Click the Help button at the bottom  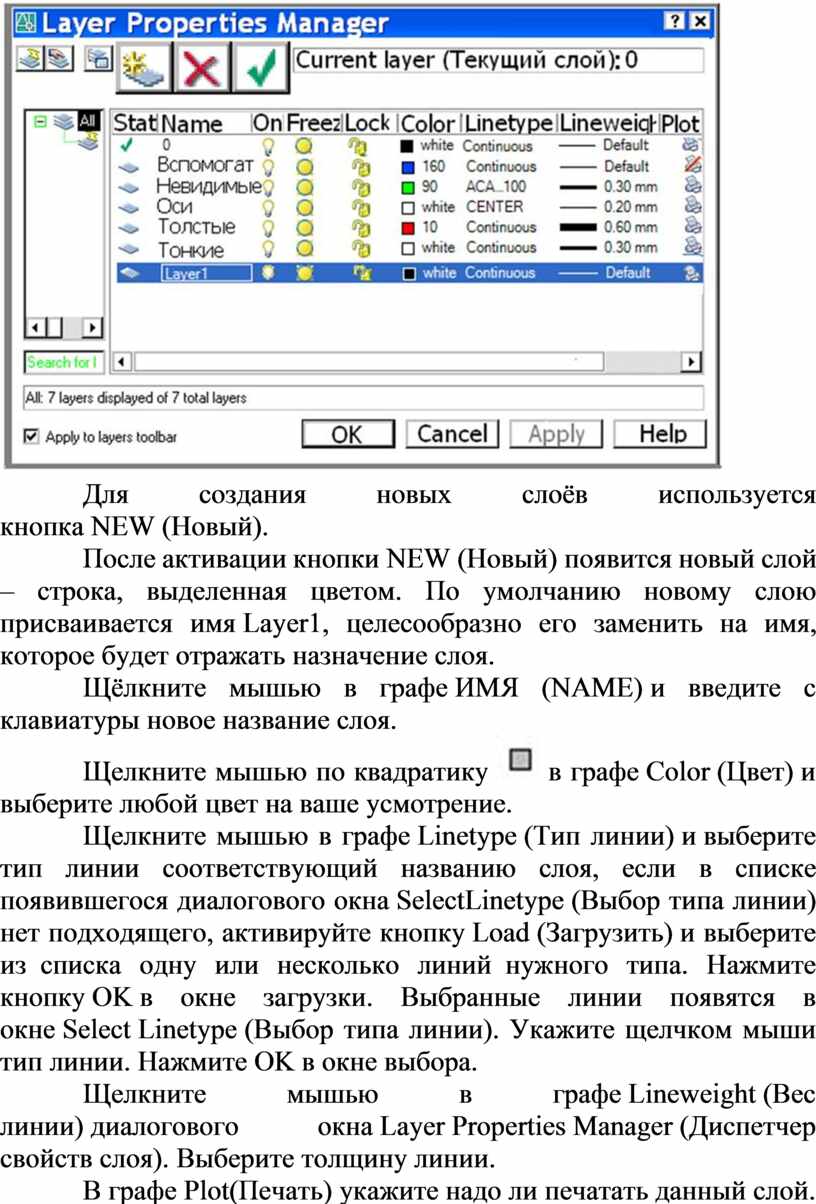661,434
